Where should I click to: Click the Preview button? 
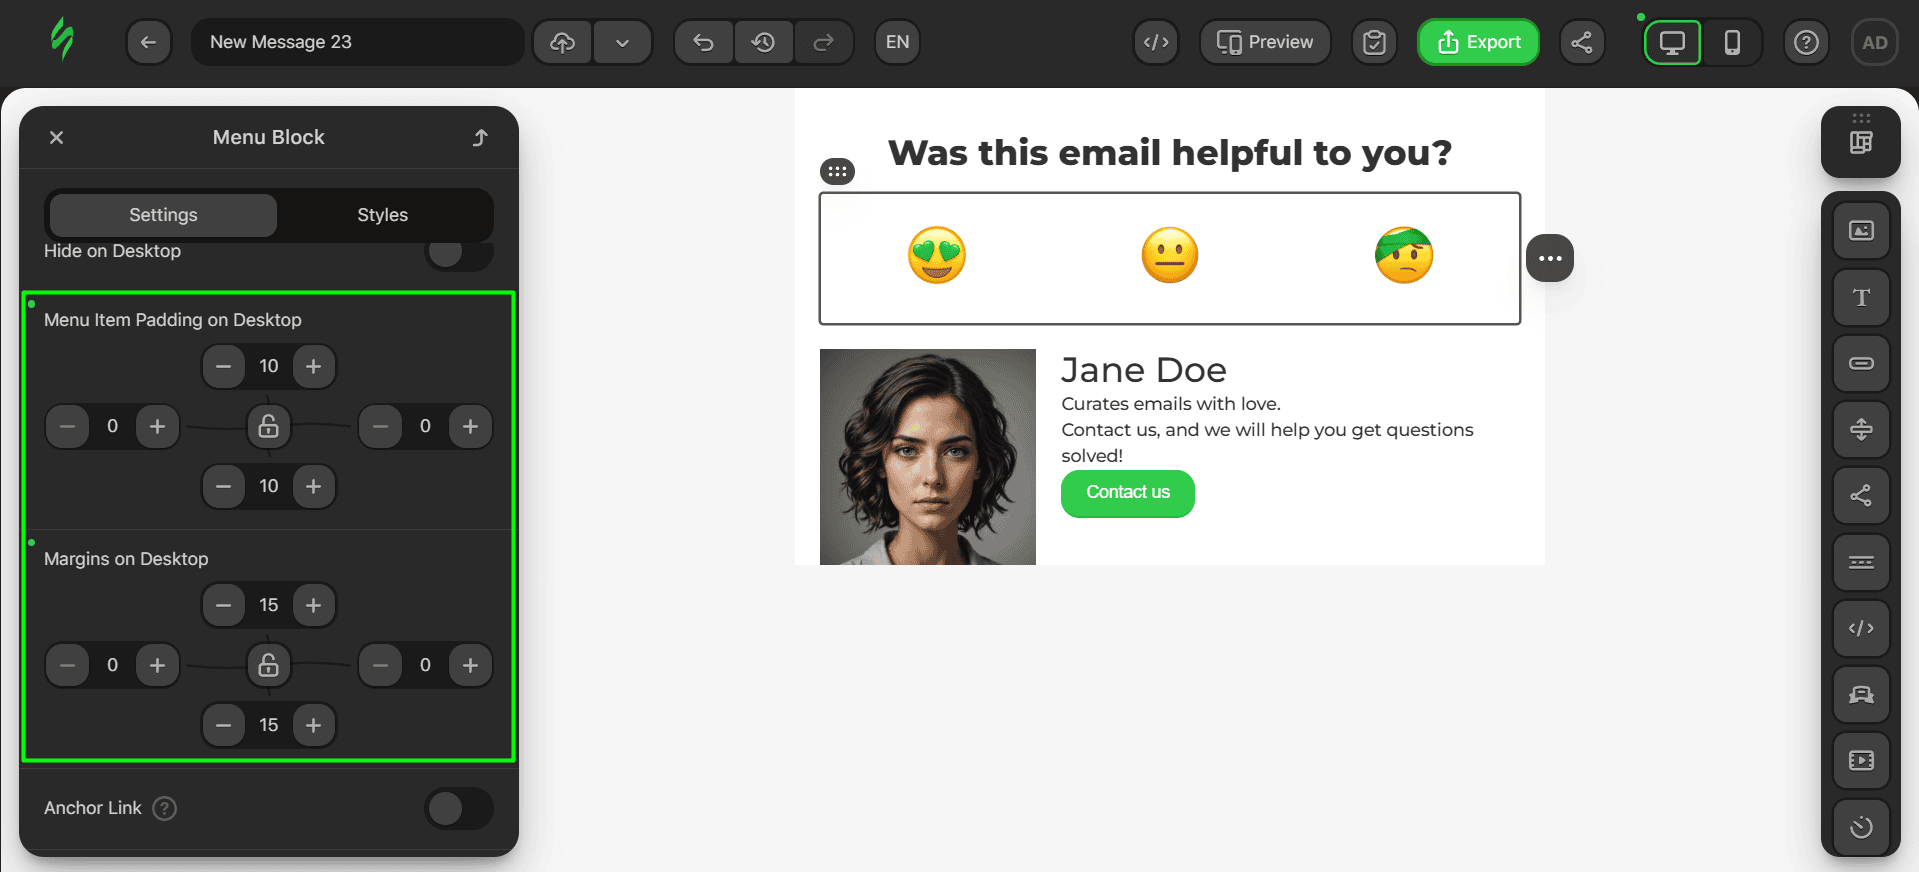[1264, 42]
